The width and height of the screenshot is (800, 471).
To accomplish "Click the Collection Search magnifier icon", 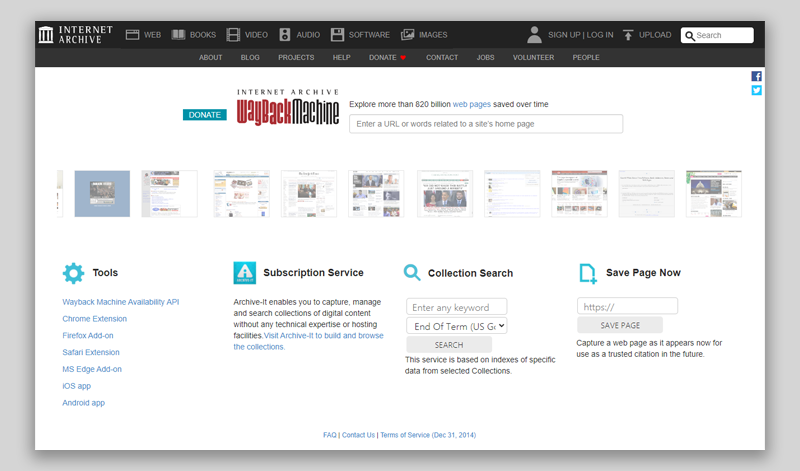I will pyautogui.click(x=412, y=272).
